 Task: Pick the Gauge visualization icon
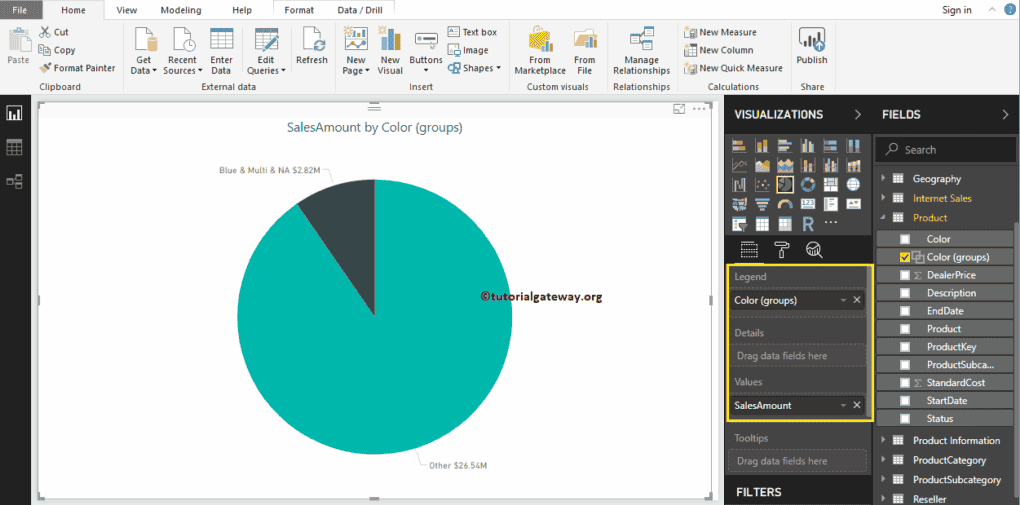click(x=785, y=204)
